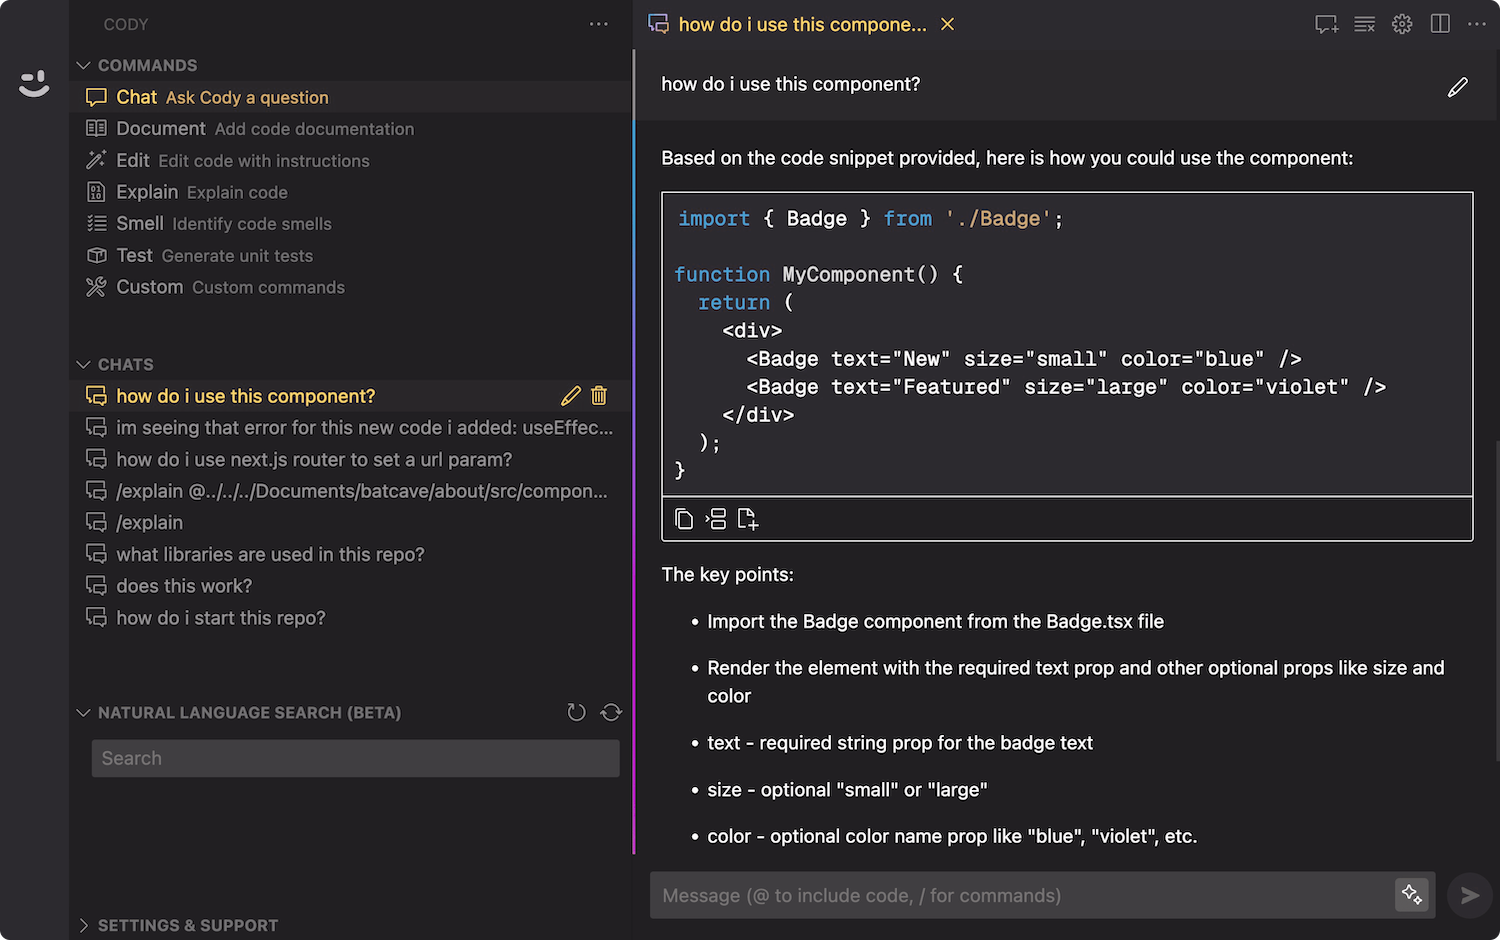Split the editor layout
The height and width of the screenshot is (940, 1500).
coord(1440,24)
